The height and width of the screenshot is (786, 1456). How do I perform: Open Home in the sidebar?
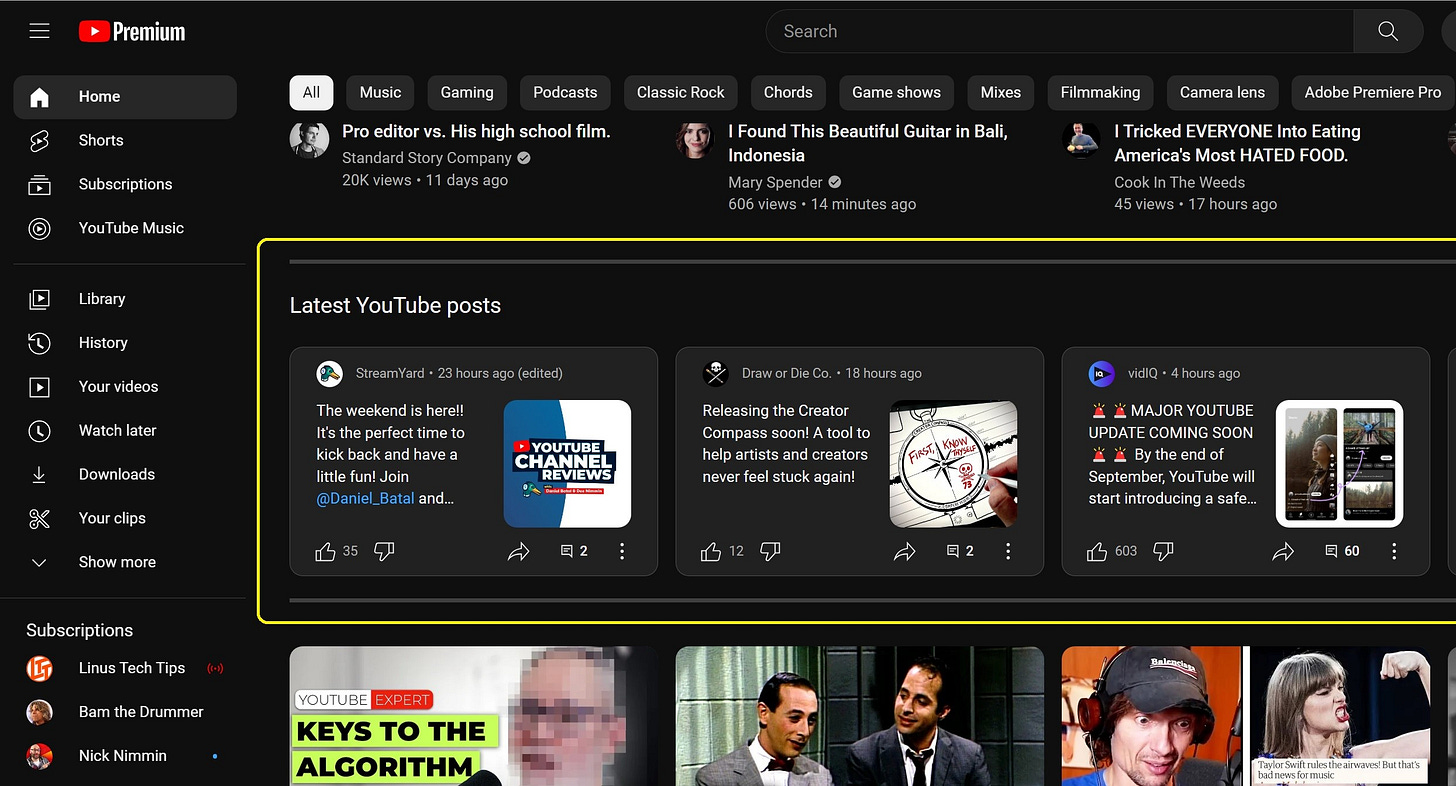point(125,97)
